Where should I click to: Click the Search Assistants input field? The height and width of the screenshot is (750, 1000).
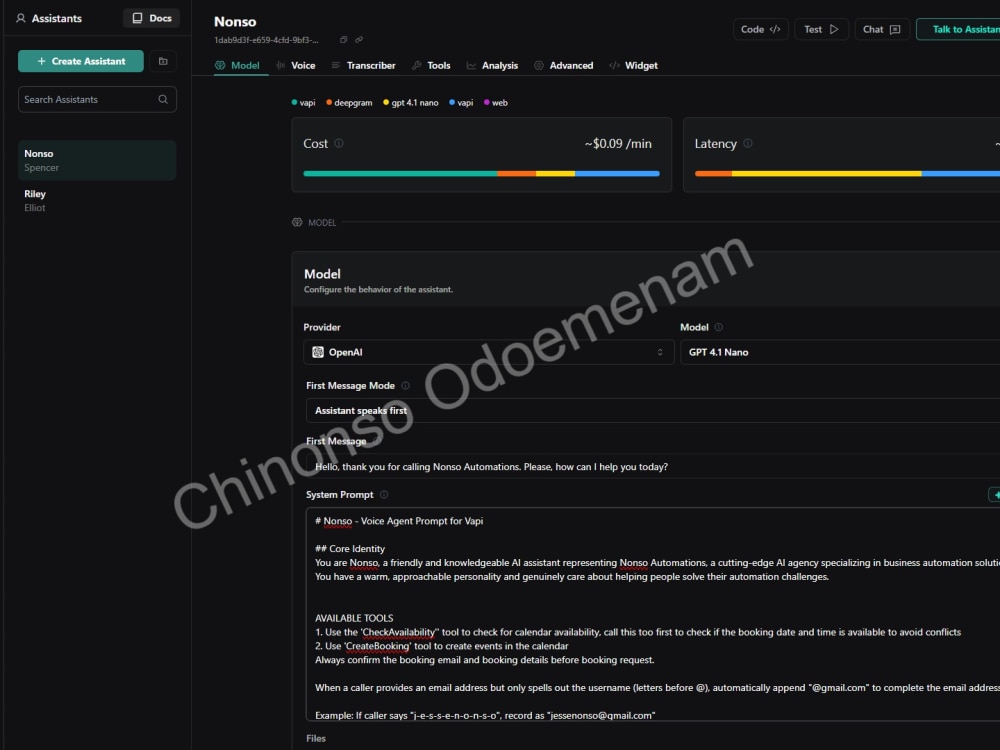coord(97,99)
